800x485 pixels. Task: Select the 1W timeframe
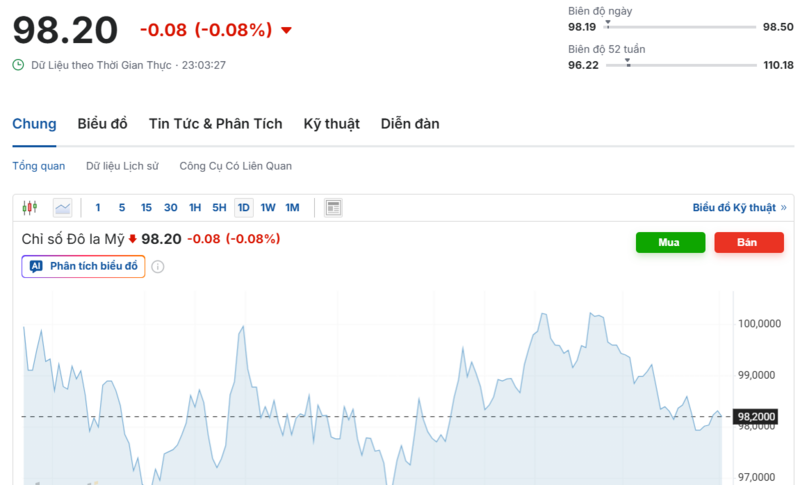pyautogui.click(x=268, y=208)
